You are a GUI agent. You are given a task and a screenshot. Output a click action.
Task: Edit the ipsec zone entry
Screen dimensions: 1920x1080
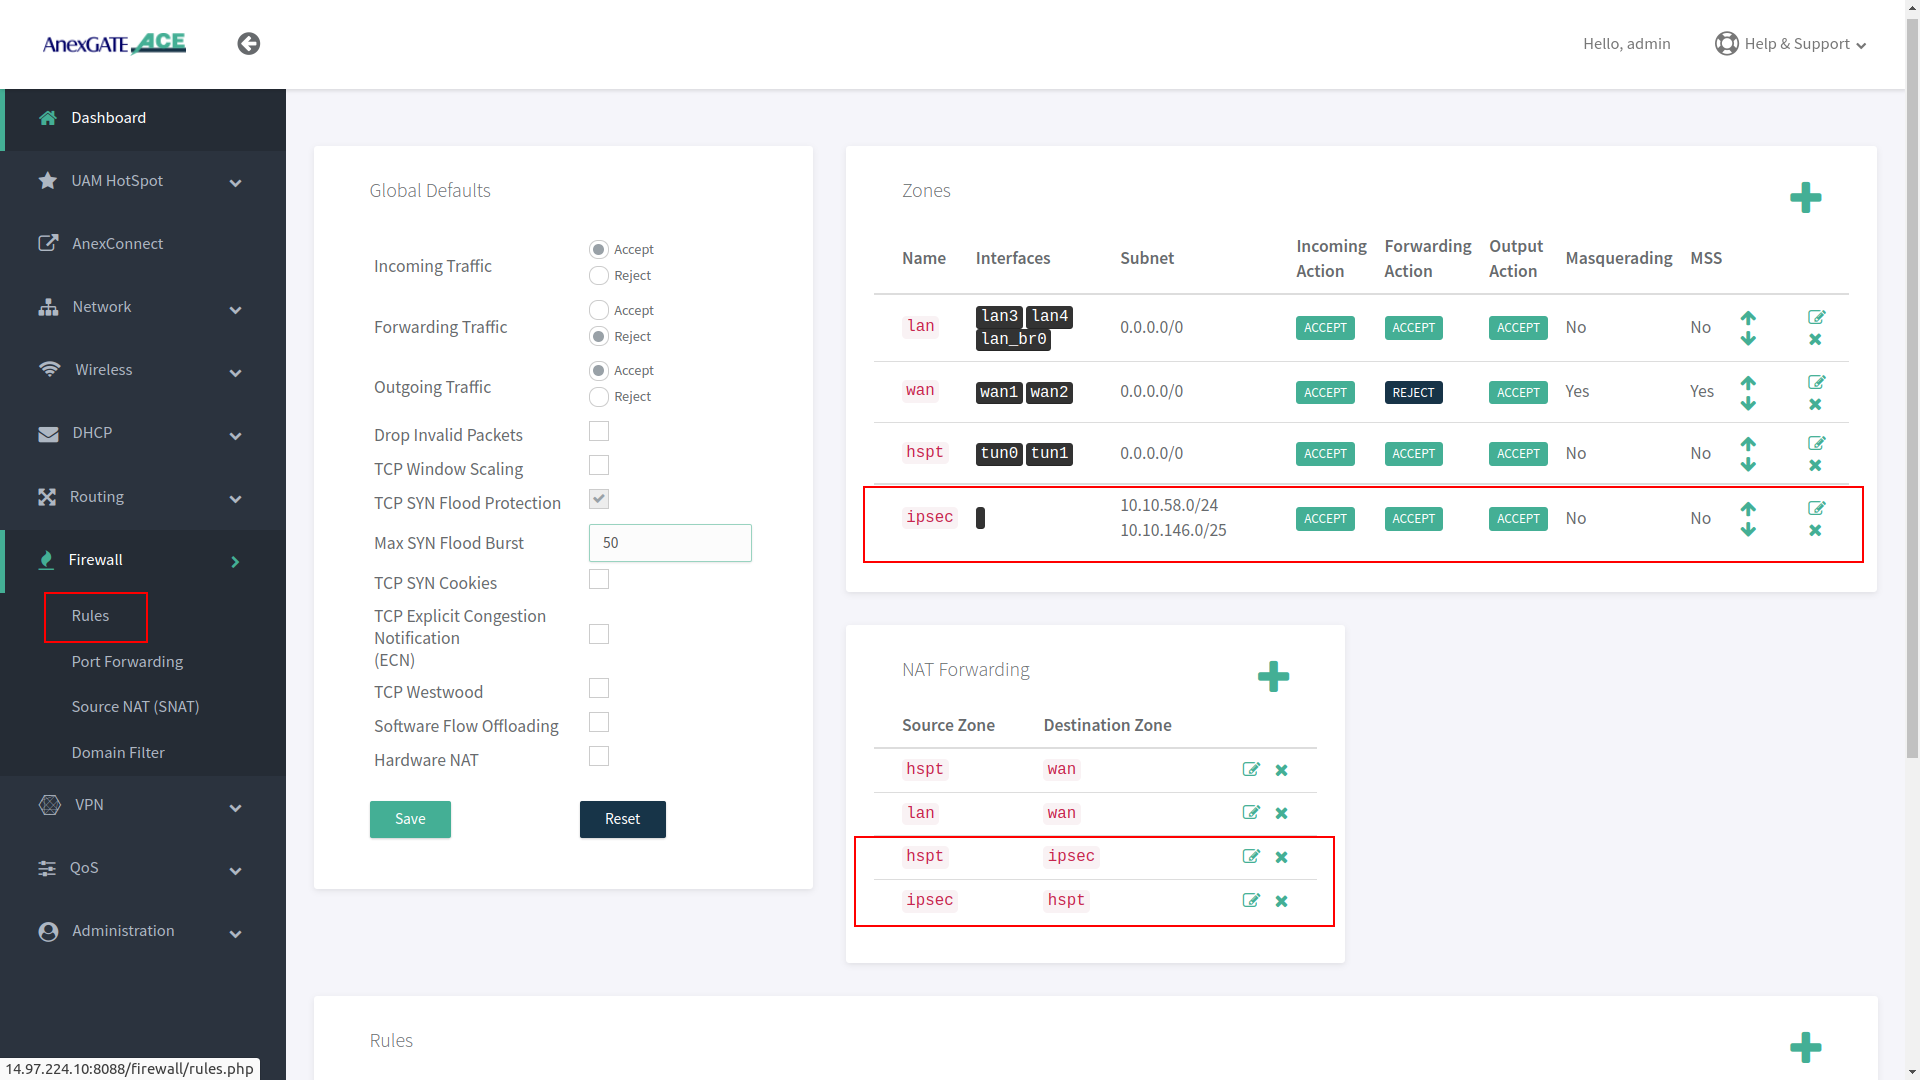1816,508
